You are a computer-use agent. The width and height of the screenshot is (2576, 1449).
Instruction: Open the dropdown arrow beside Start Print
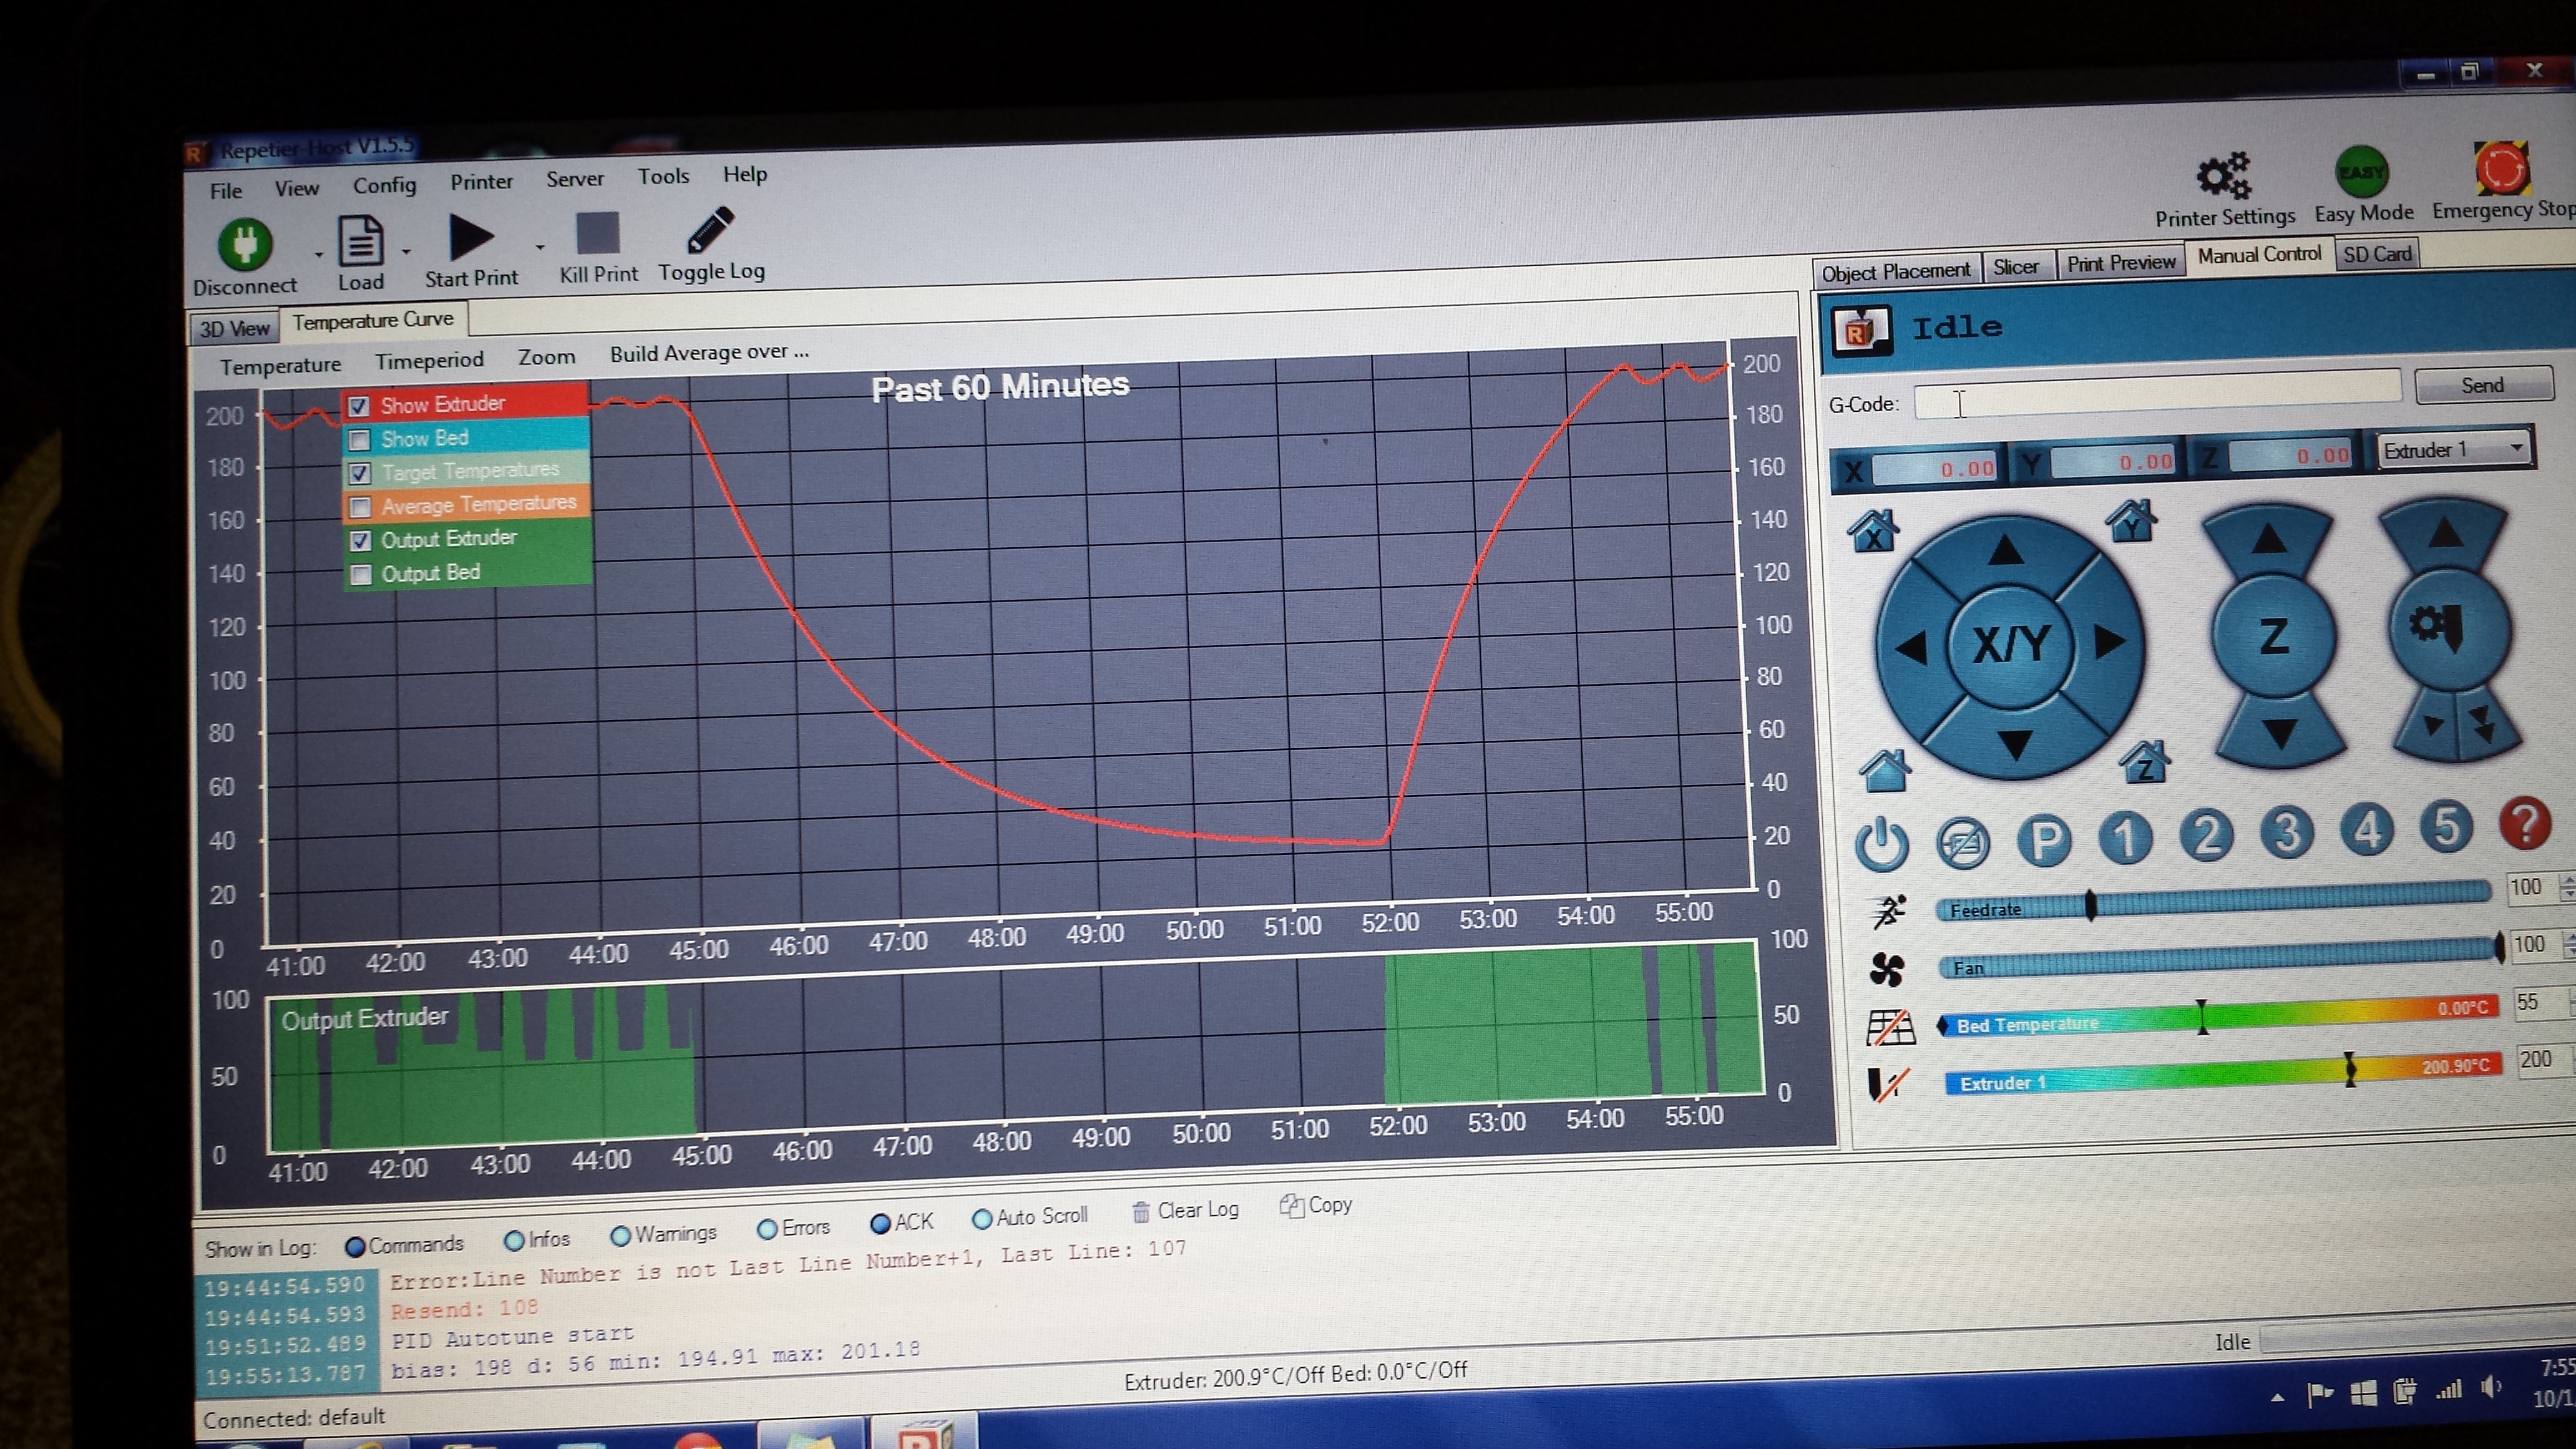(x=540, y=247)
